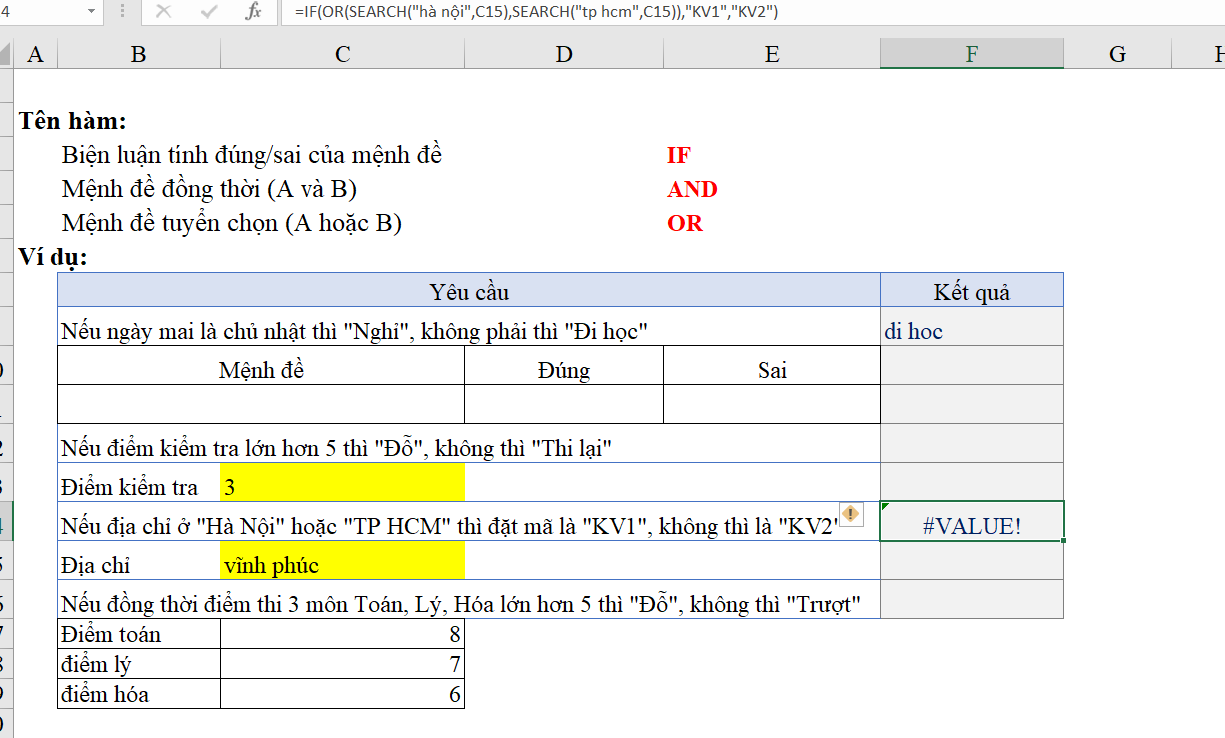Select column F header
This screenshot has width=1225, height=738.
pos(971,54)
